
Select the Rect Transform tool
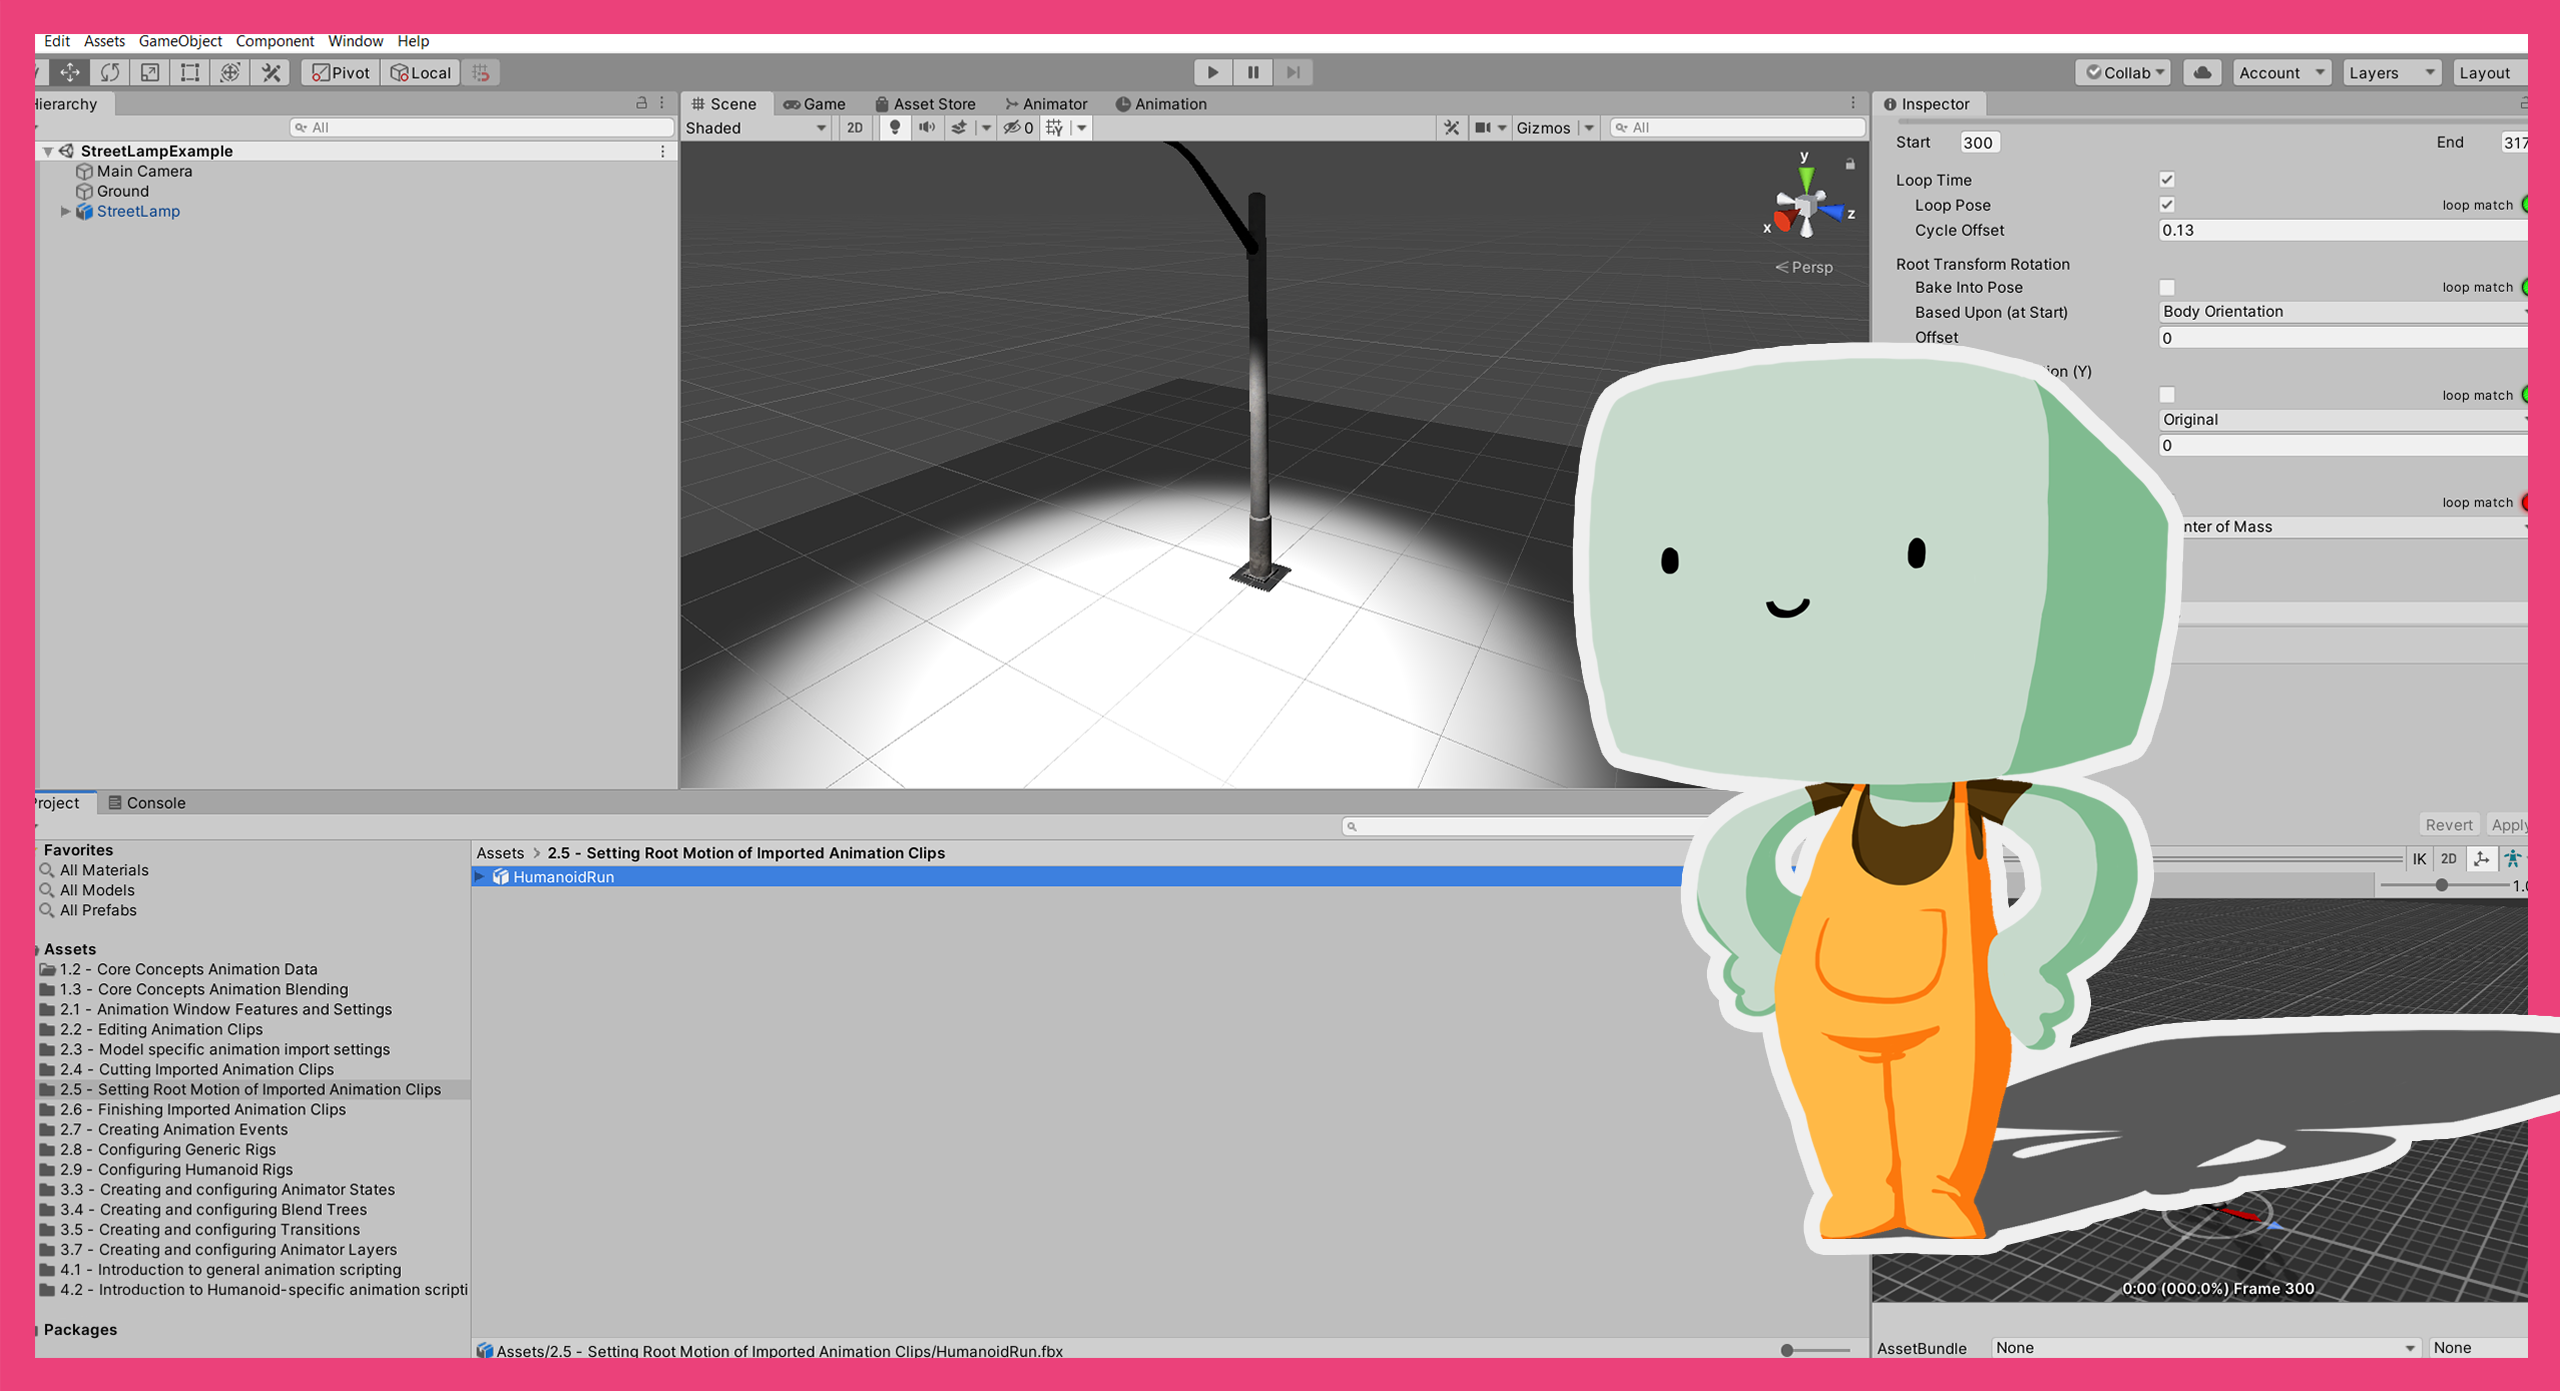pyautogui.click(x=189, y=72)
